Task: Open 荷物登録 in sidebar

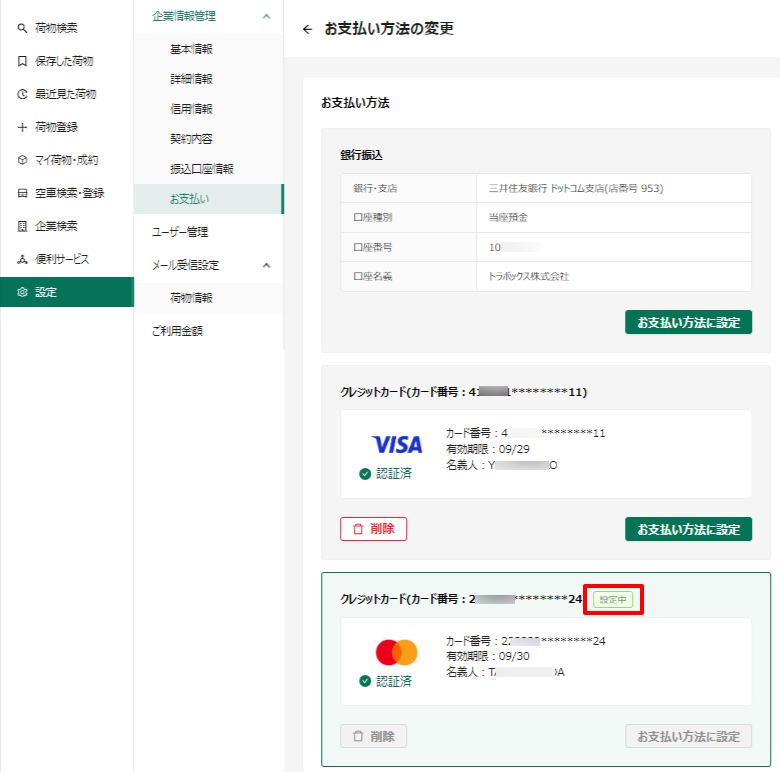Action: [67, 127]
